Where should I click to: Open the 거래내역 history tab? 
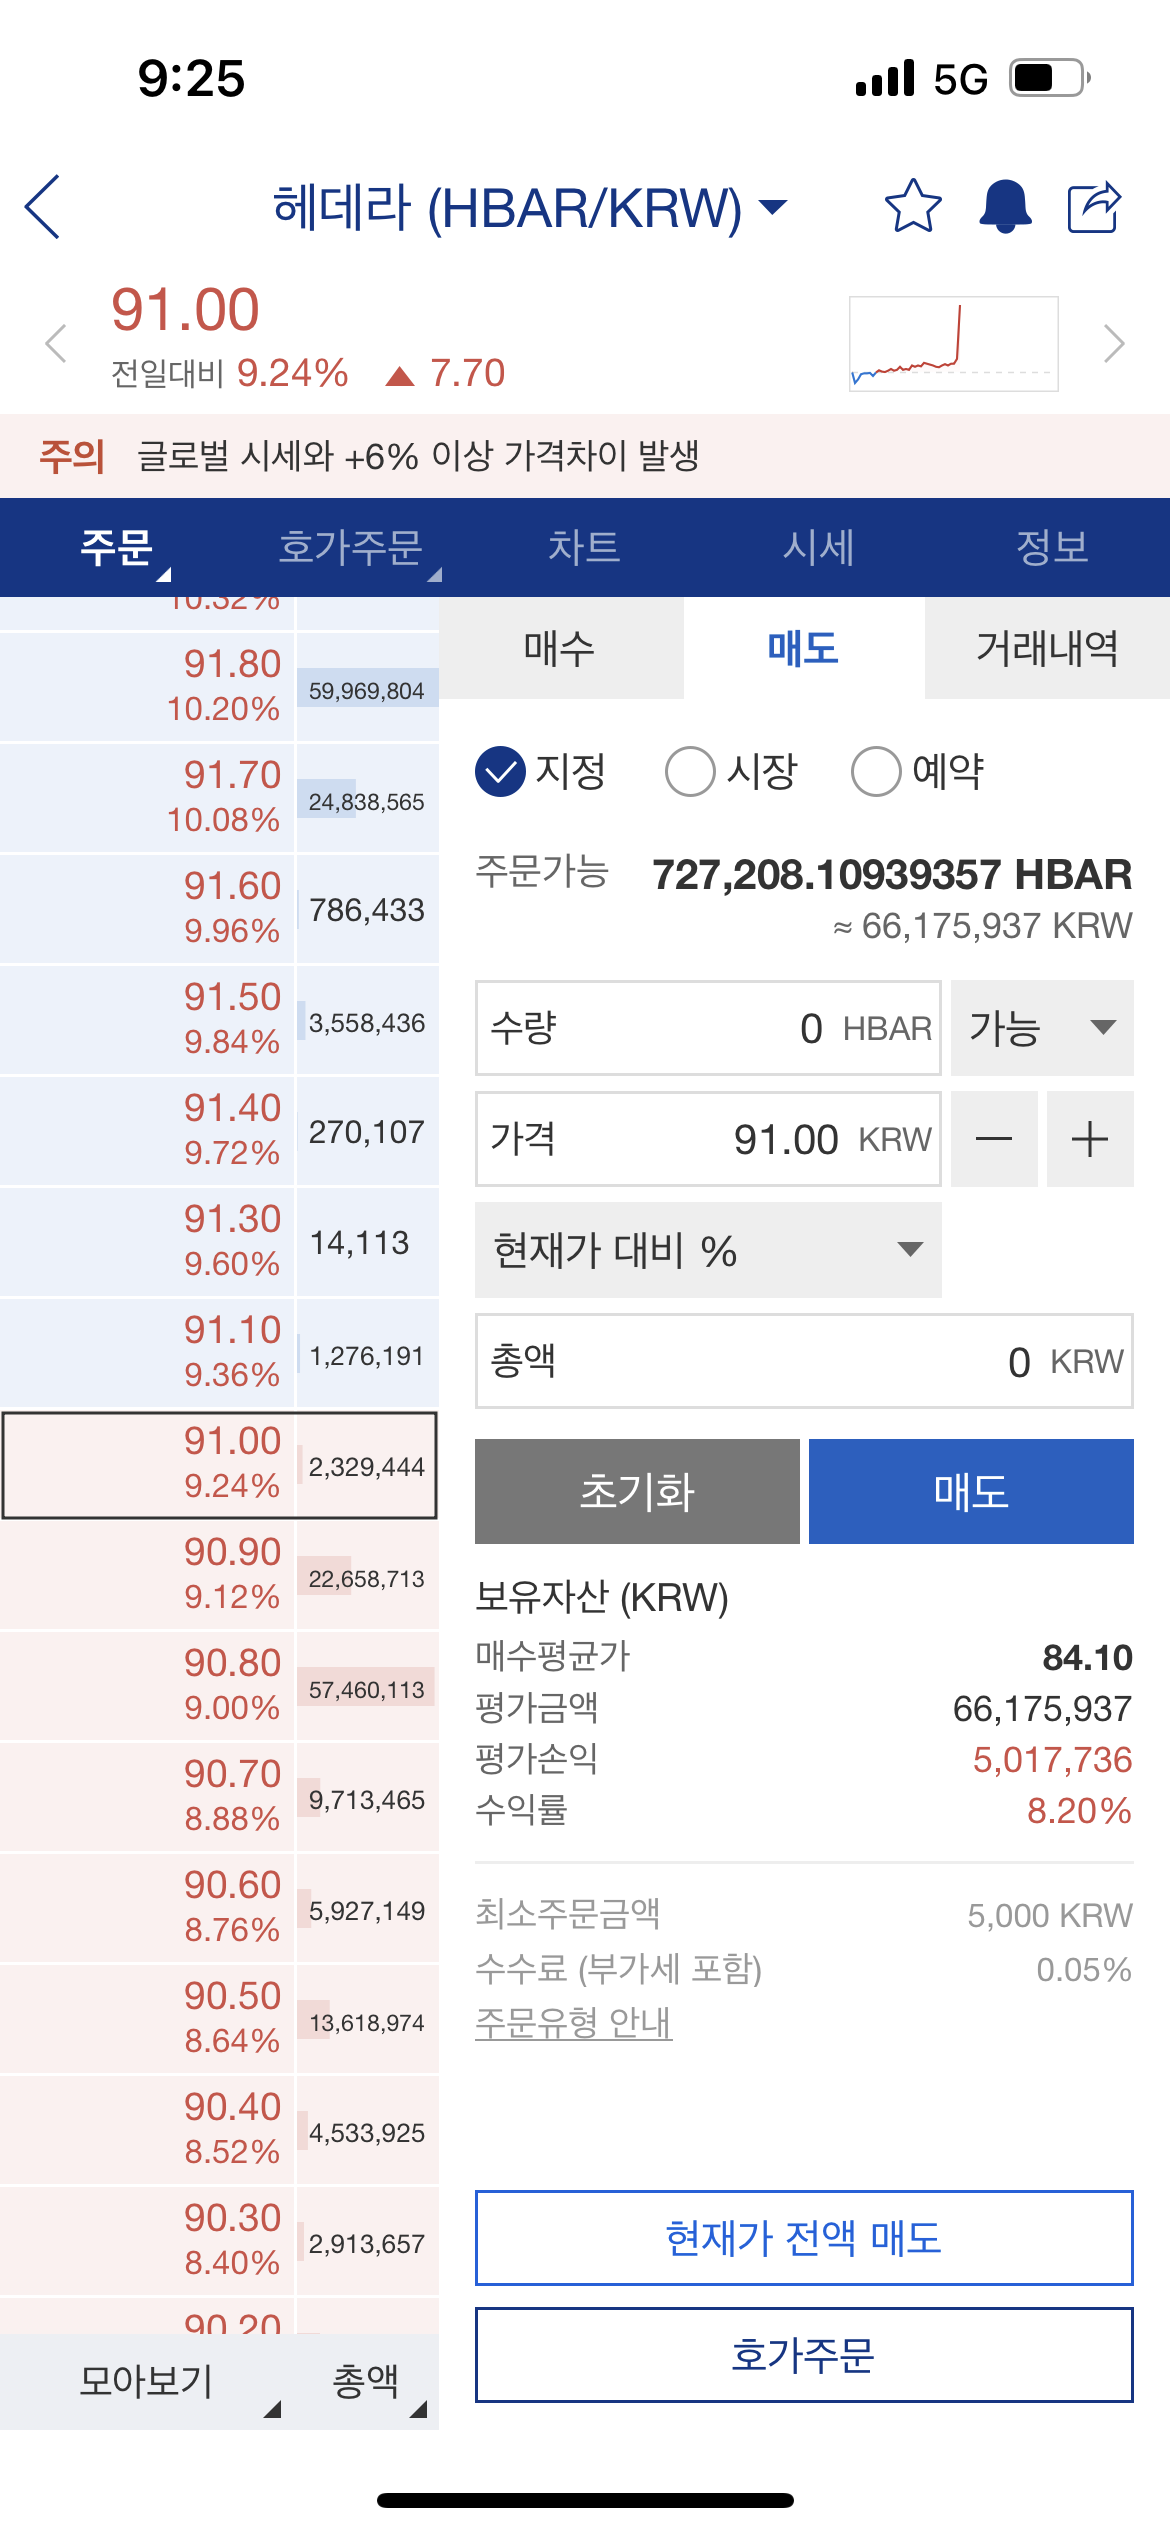1047,648
